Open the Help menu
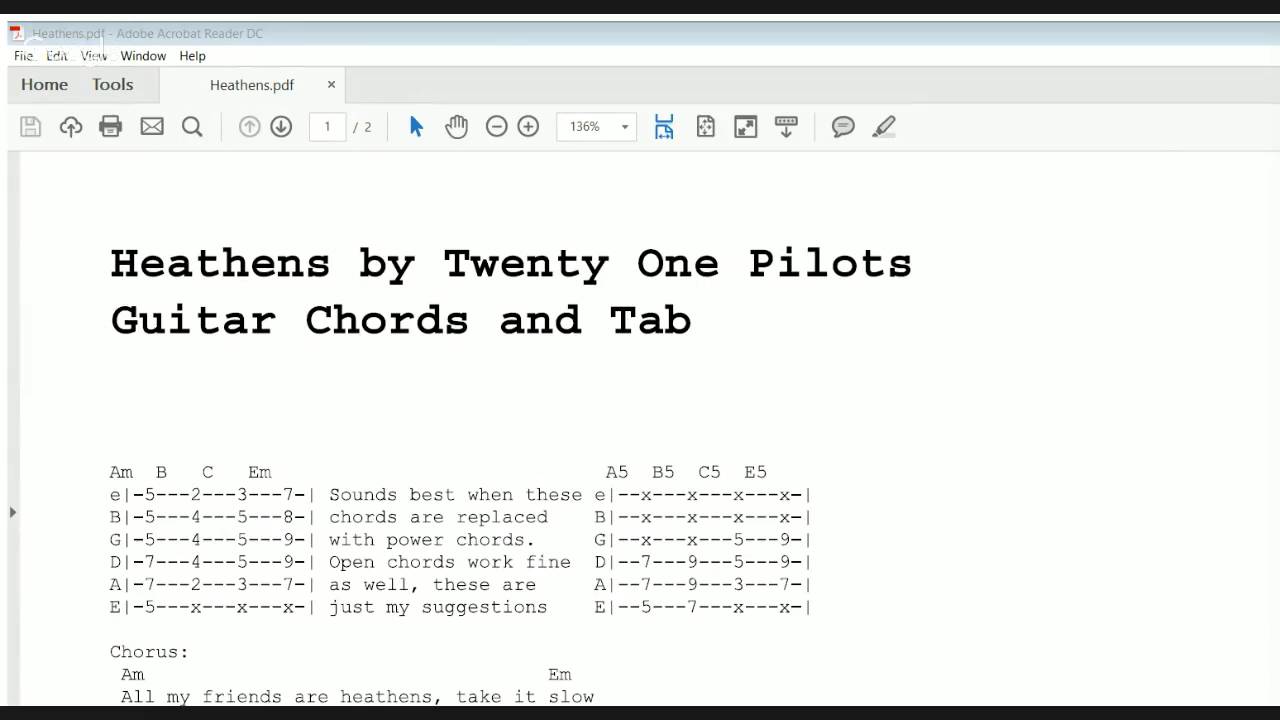1280x720 pixels. pos(192,56)
